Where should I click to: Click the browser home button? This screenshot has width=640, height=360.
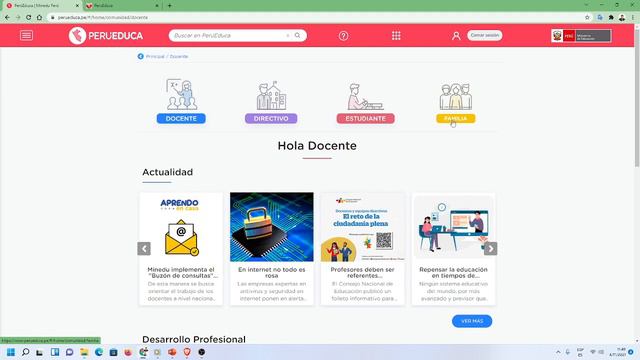39,17
